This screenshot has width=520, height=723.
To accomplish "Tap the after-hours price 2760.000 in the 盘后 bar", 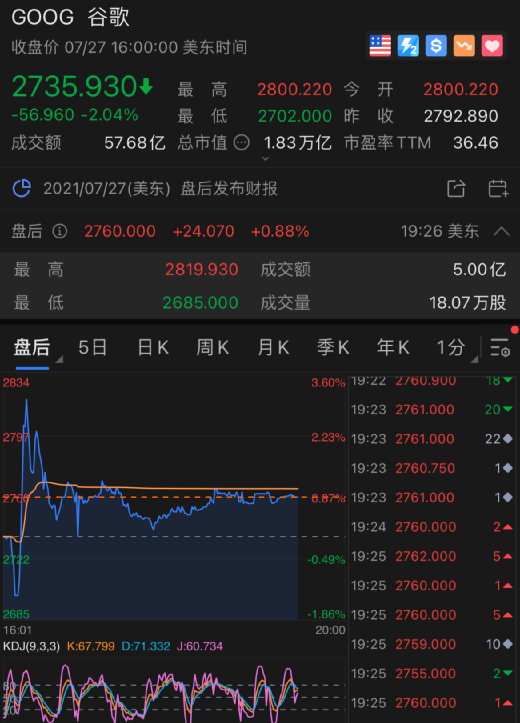I will pos(120,231).
